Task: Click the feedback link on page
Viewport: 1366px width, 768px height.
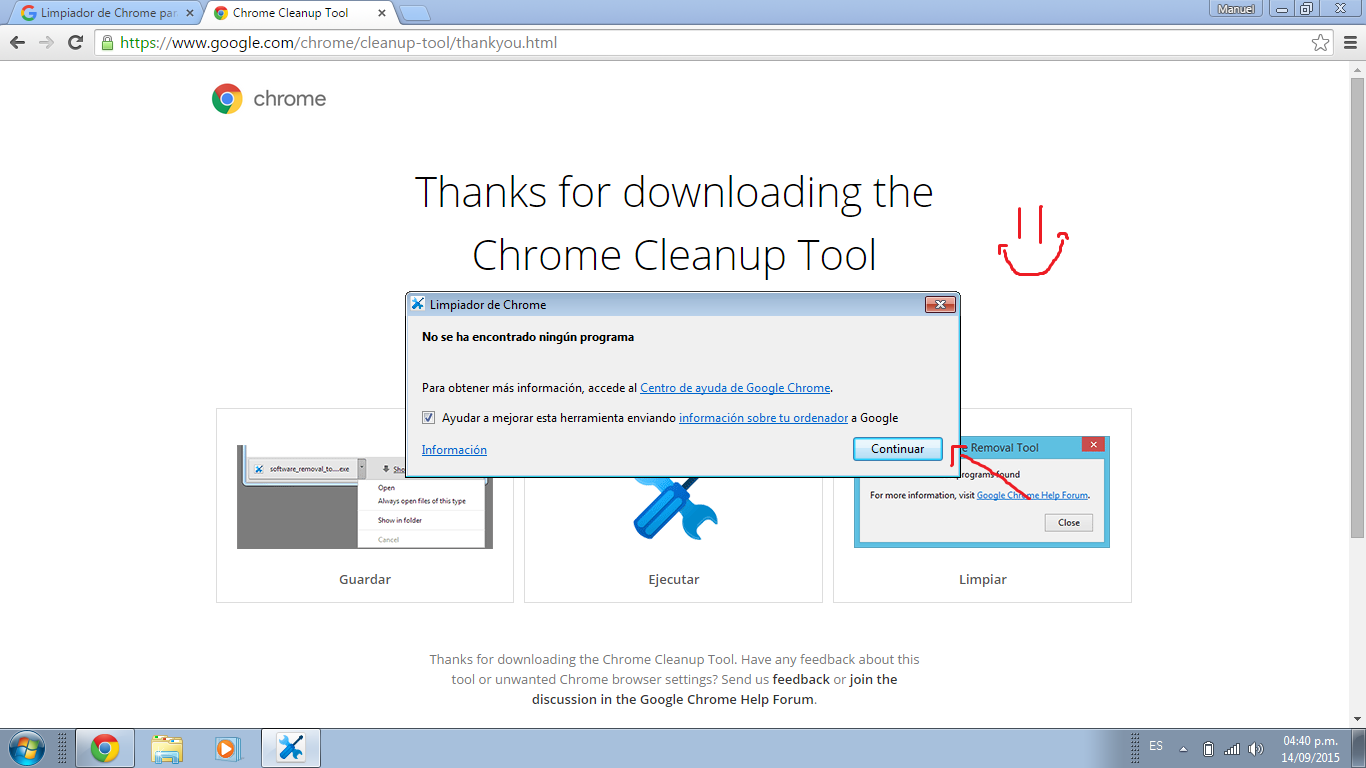Action: [x=801, y=679]
